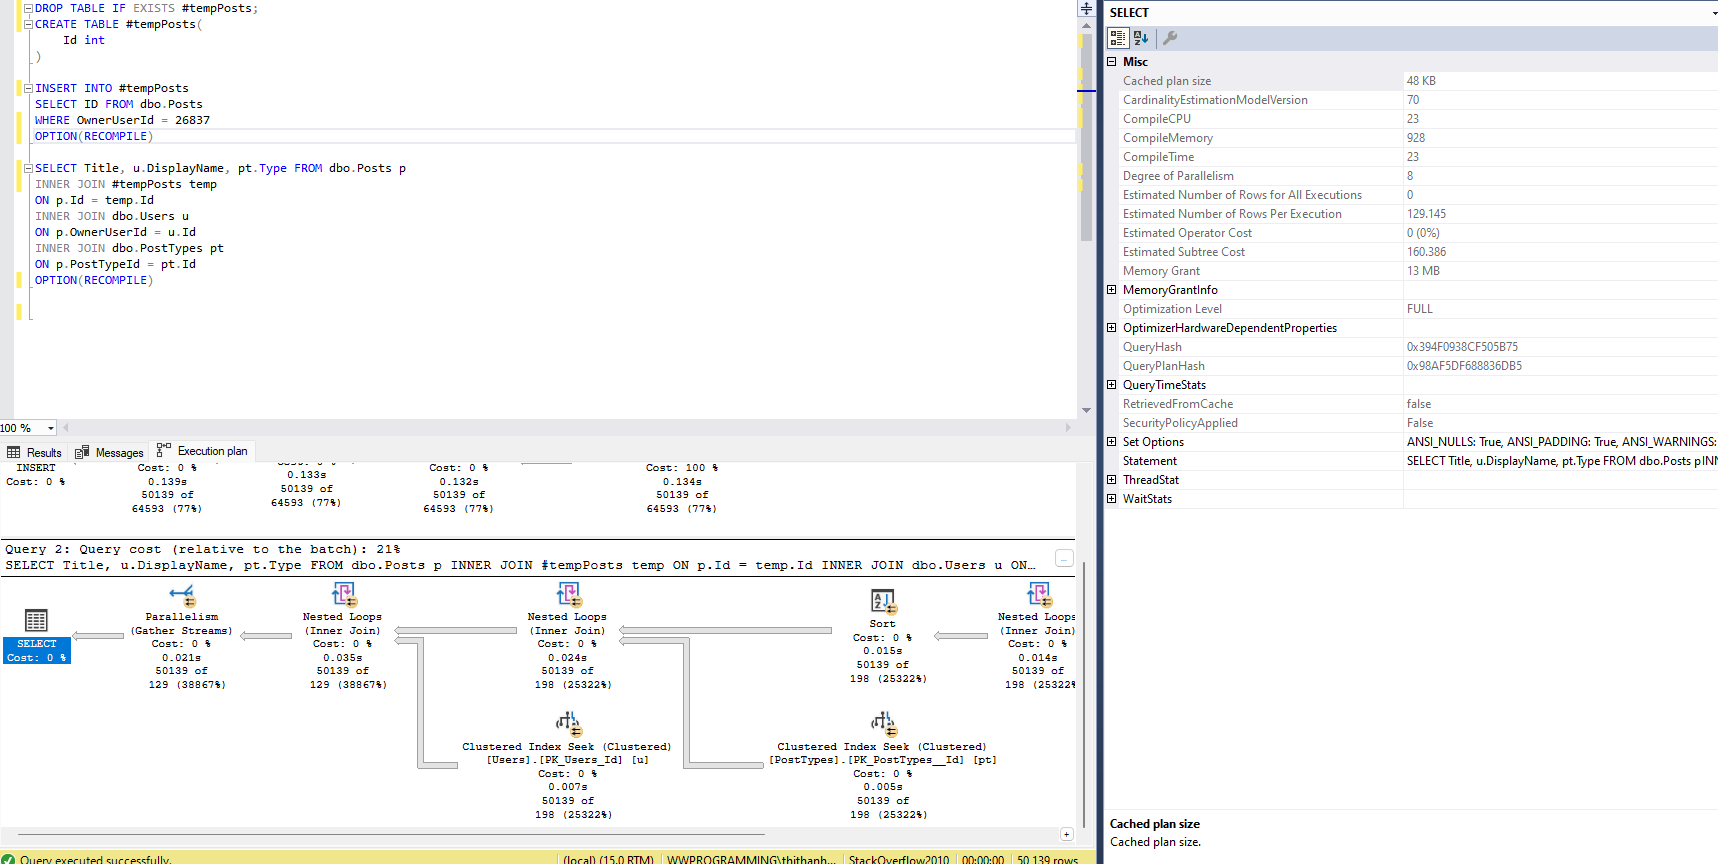Click the query text ellipsis button
The width and height of the screenshot is (1718, 864).
(x=1064, y=558)
